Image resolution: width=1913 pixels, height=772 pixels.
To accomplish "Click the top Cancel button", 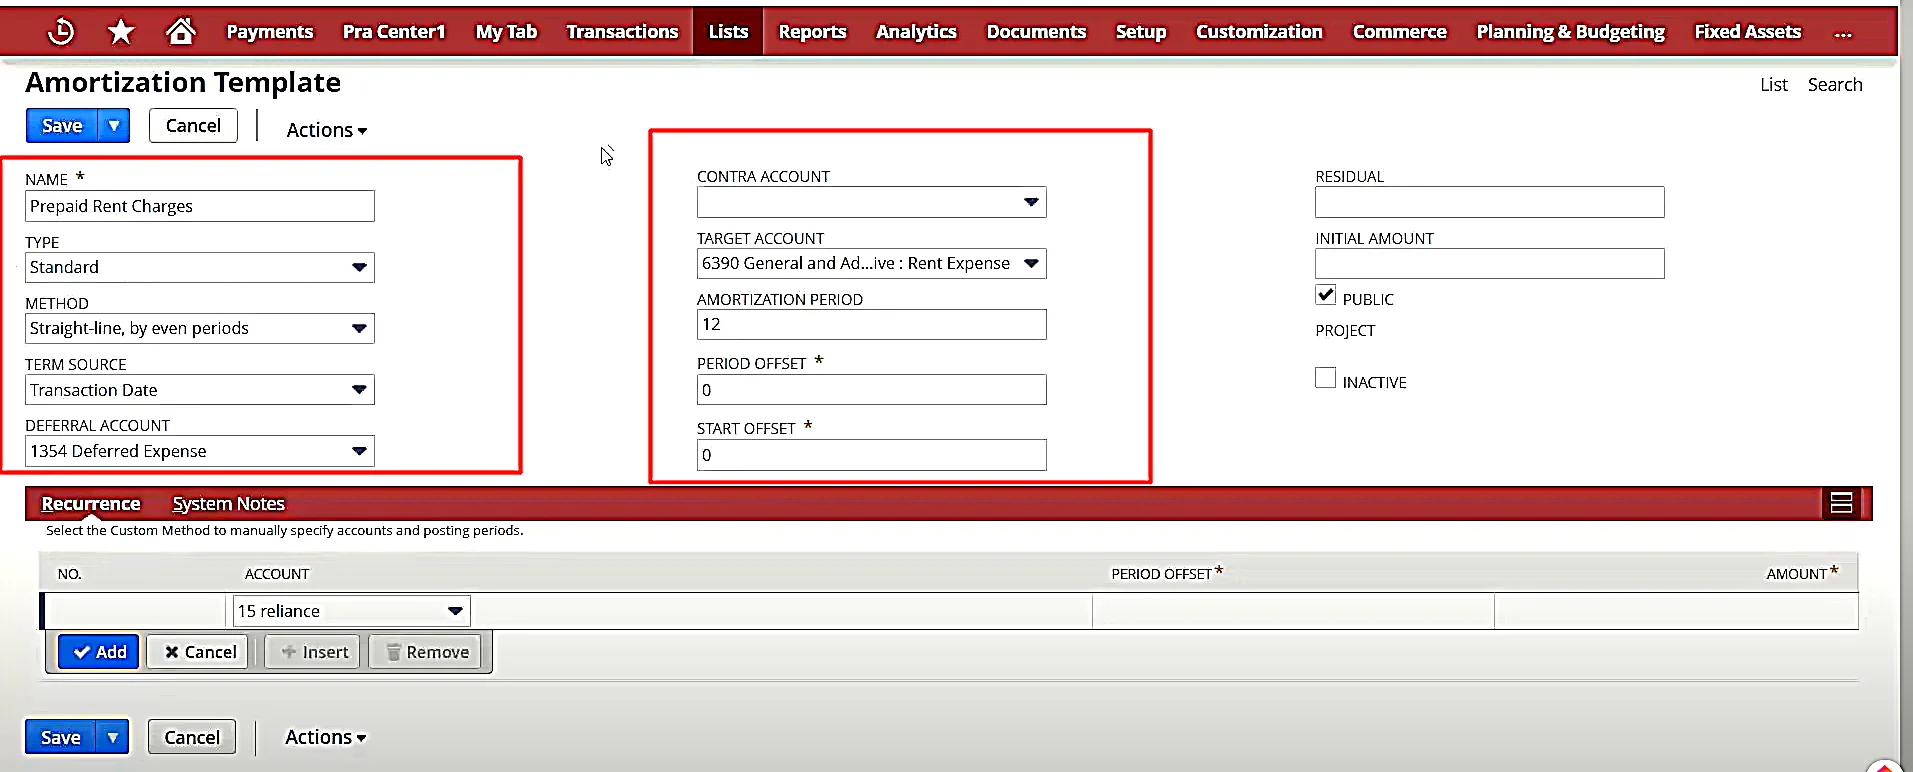I will [193, 126].
